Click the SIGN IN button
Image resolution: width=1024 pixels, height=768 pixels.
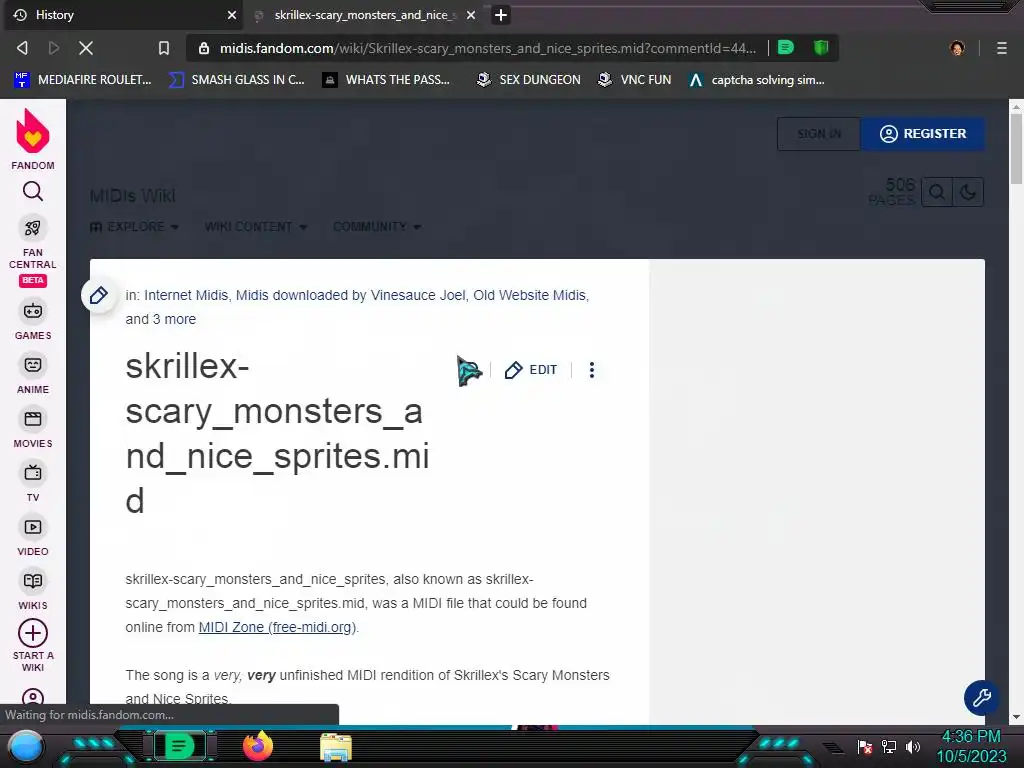[x=819, y=134]
